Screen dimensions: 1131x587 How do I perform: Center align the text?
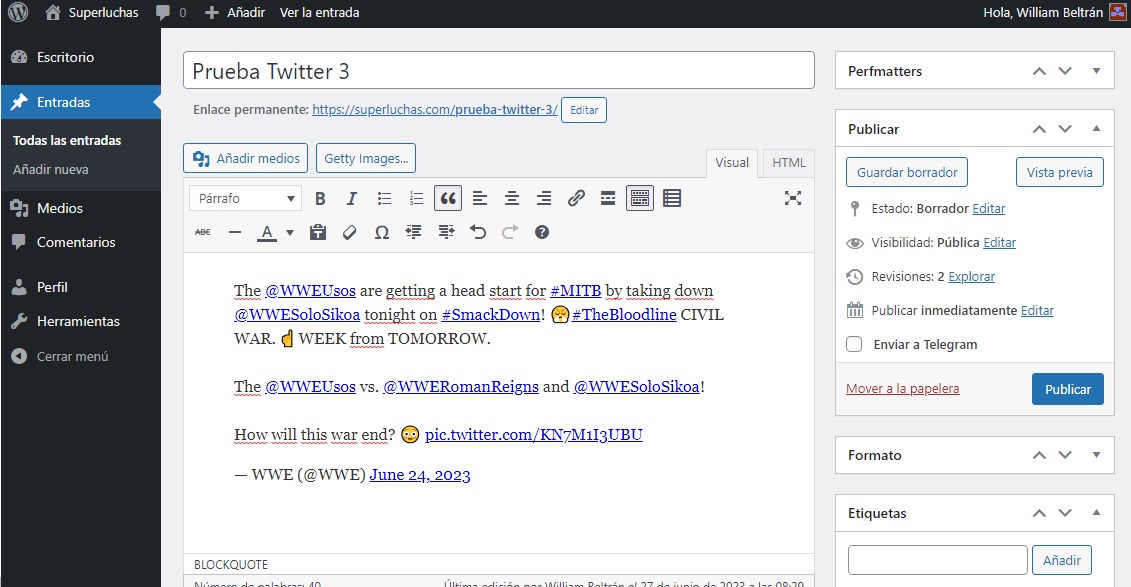[511, 198]
